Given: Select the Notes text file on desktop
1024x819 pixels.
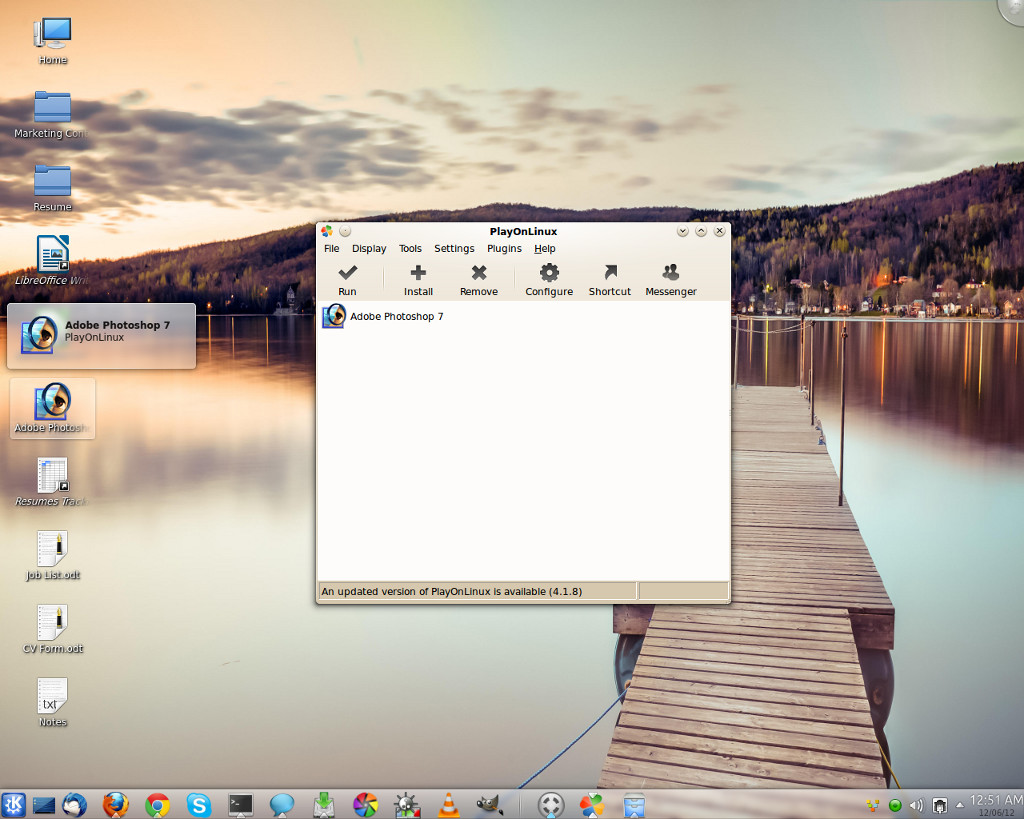Looking at the screenshot, I should pyautogui.click(x=52, y=703).
